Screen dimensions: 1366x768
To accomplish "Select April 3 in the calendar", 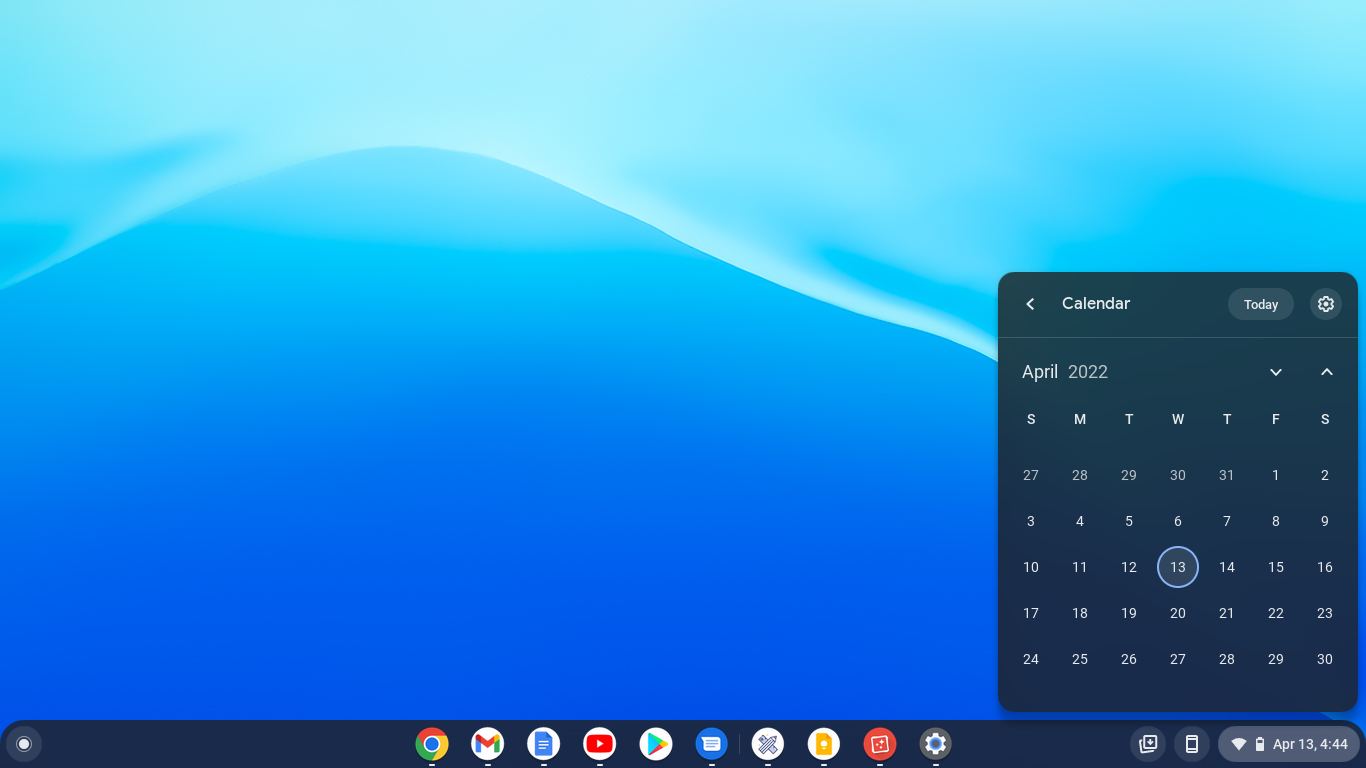I will coord(1031,521).
